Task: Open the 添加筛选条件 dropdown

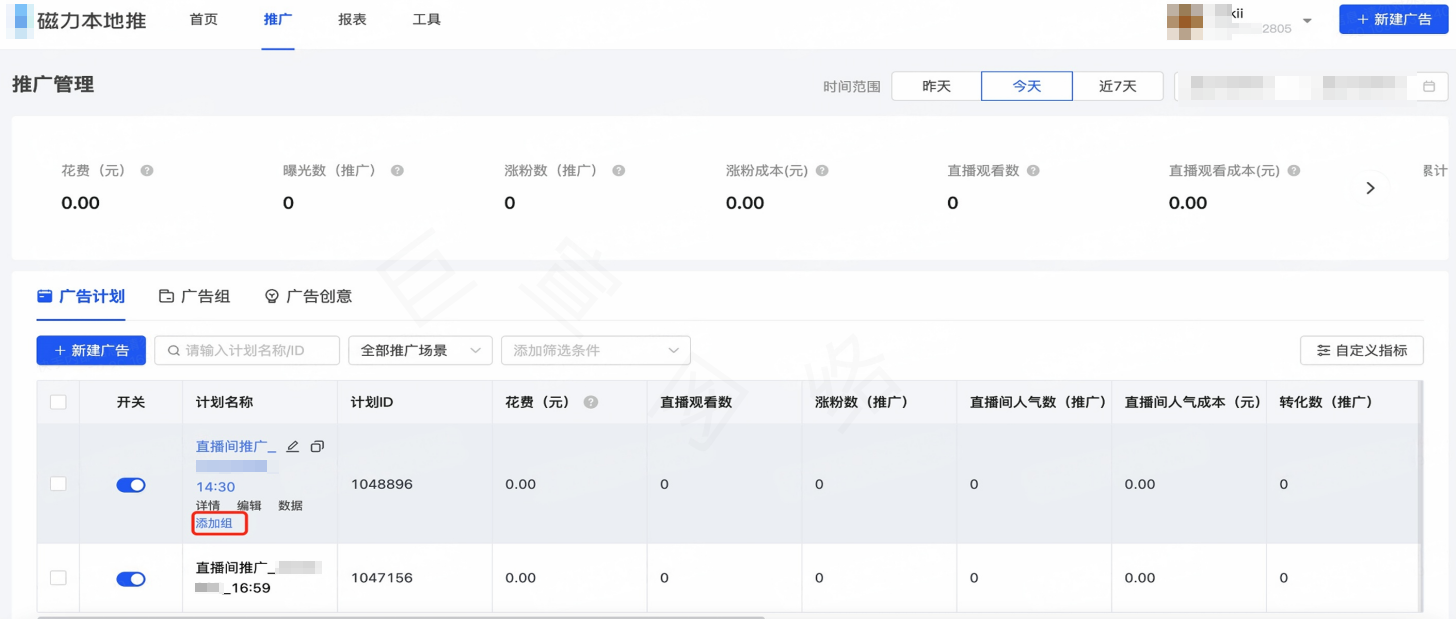Action: [x=595, y=350]
